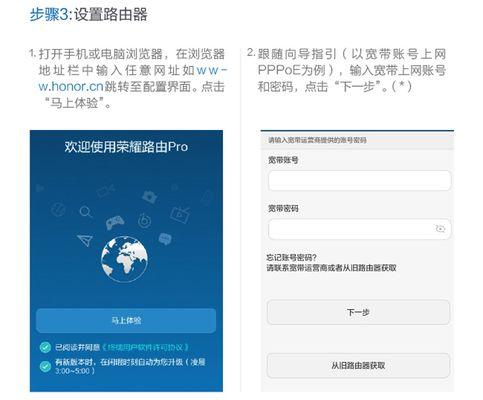Click the 请联系宽带运营商或者从旧路由器获取 hint

tap(331, 268)
